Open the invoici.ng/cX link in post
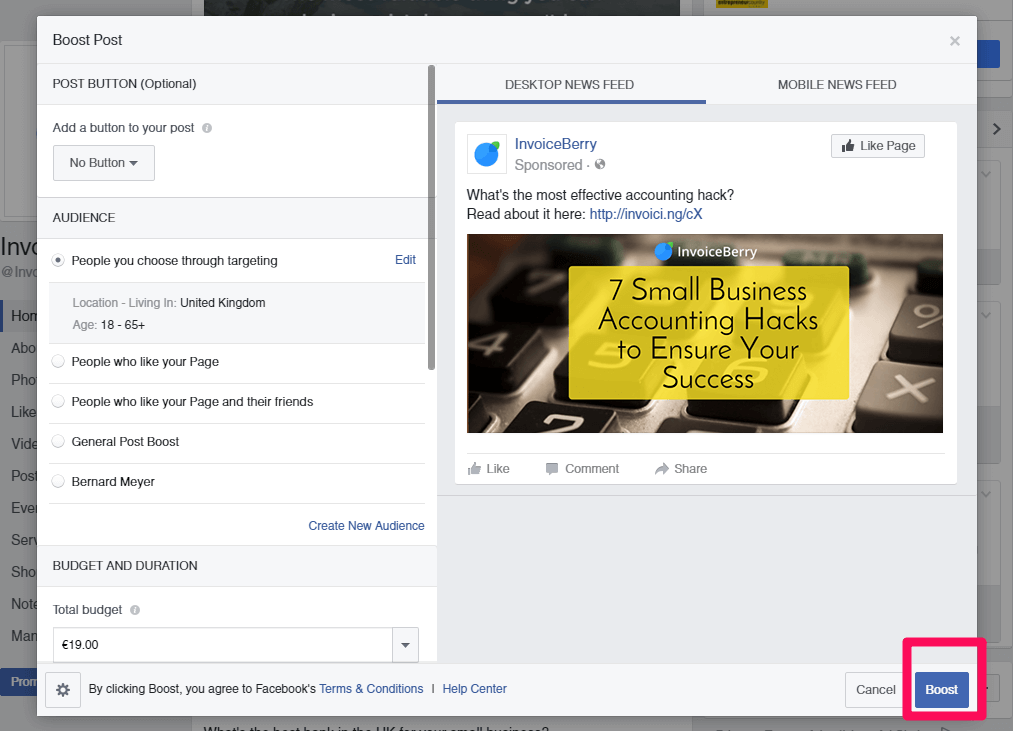Viewport: 1013px width, 731px height. pos(645,214)
